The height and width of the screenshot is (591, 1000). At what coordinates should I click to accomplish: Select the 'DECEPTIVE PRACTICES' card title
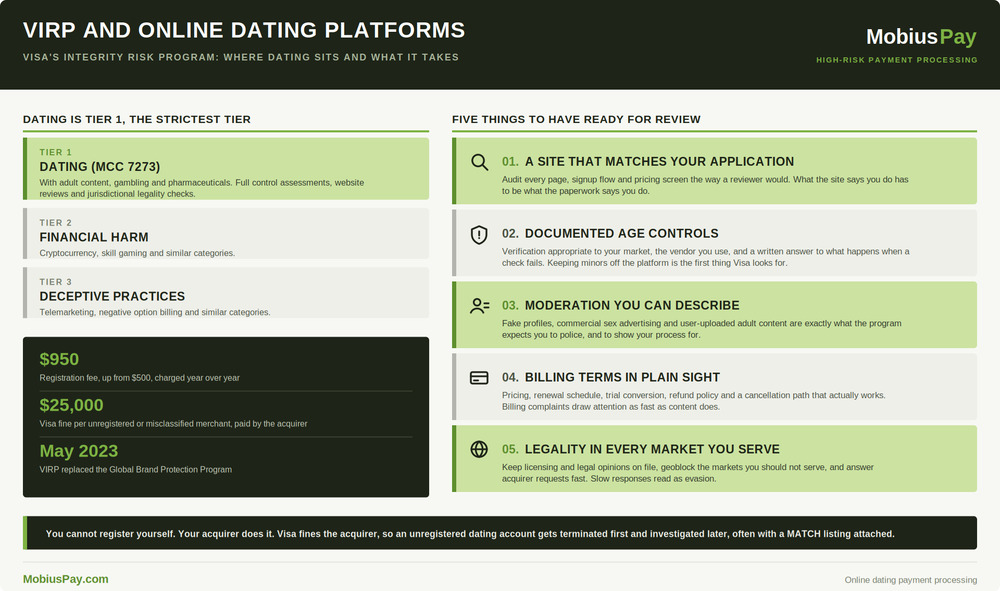pos(112,296)
